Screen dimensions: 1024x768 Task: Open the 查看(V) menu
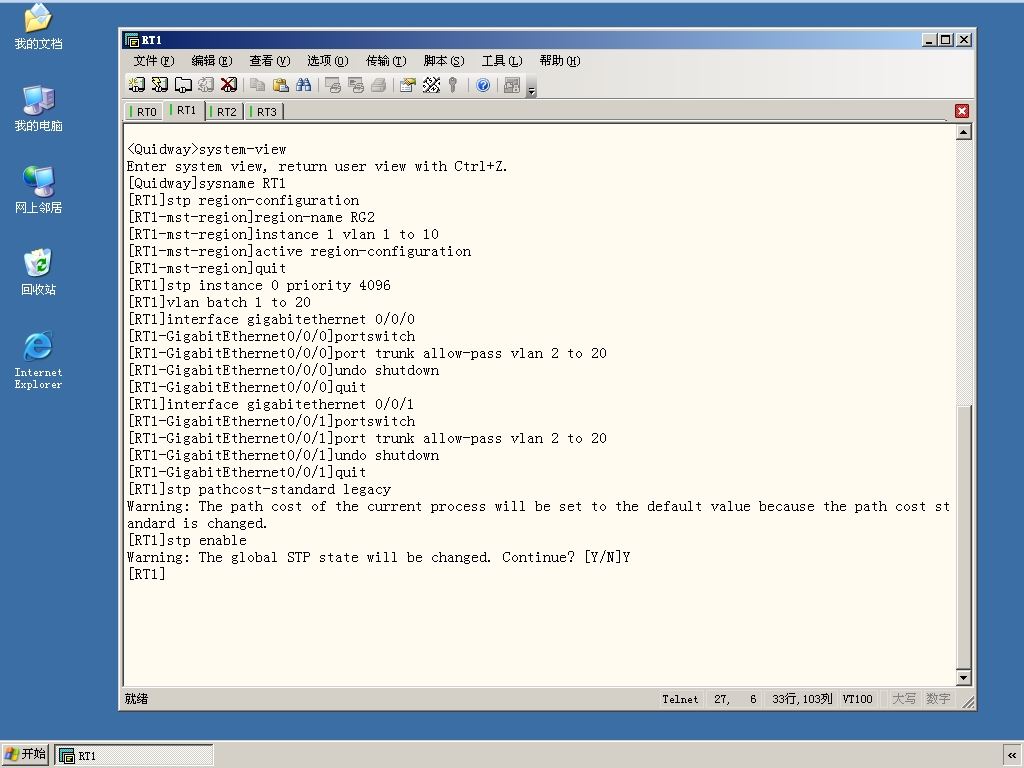click(x=270, y=61)
